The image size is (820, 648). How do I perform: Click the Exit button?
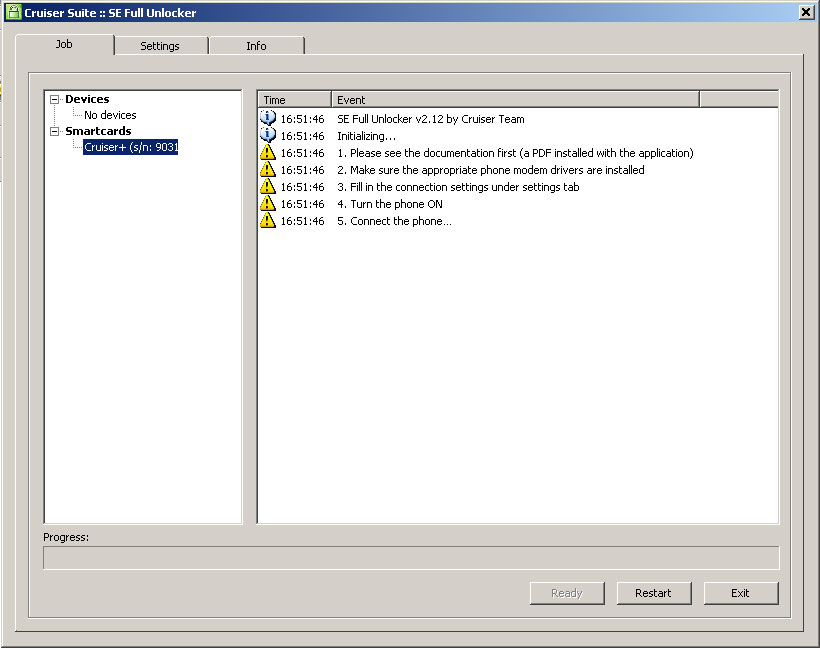point(741,593)
